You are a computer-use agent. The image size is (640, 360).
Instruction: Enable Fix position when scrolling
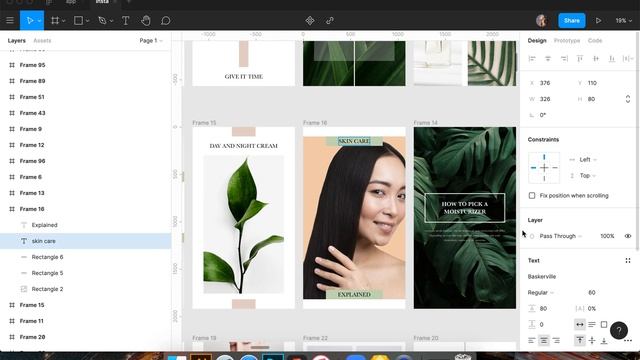coord(532,196)
